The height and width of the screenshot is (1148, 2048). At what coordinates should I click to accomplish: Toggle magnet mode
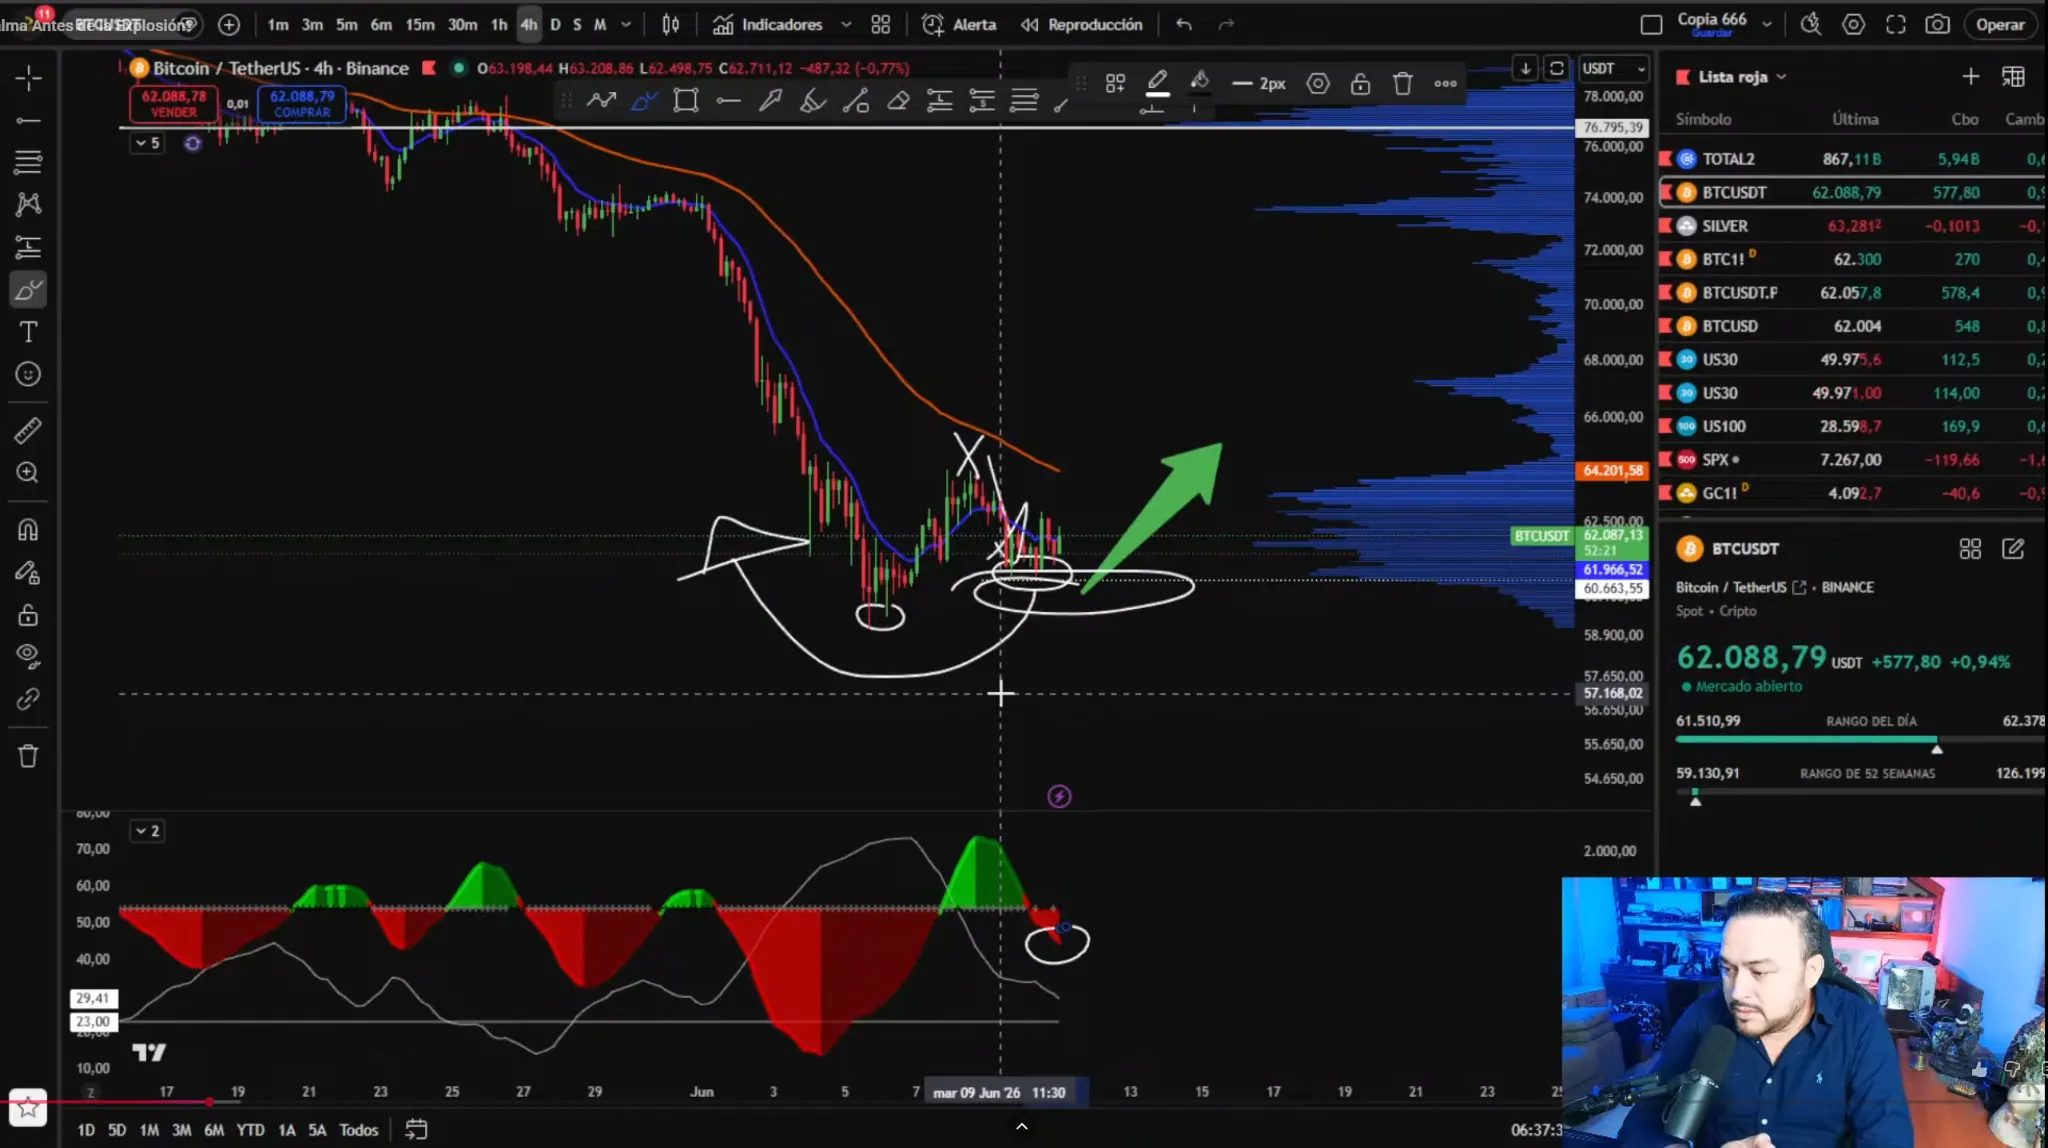tap(28, 529)
